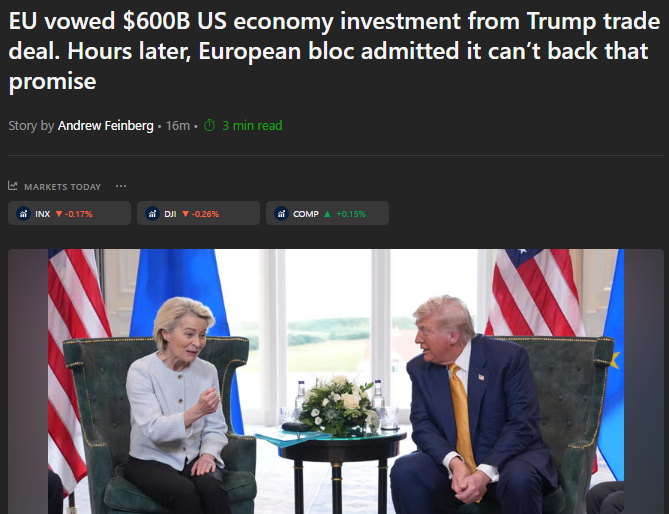Click the Markets Today label
Image resolution: width=669 pixels, height=514 pixels.
point(62,187)
